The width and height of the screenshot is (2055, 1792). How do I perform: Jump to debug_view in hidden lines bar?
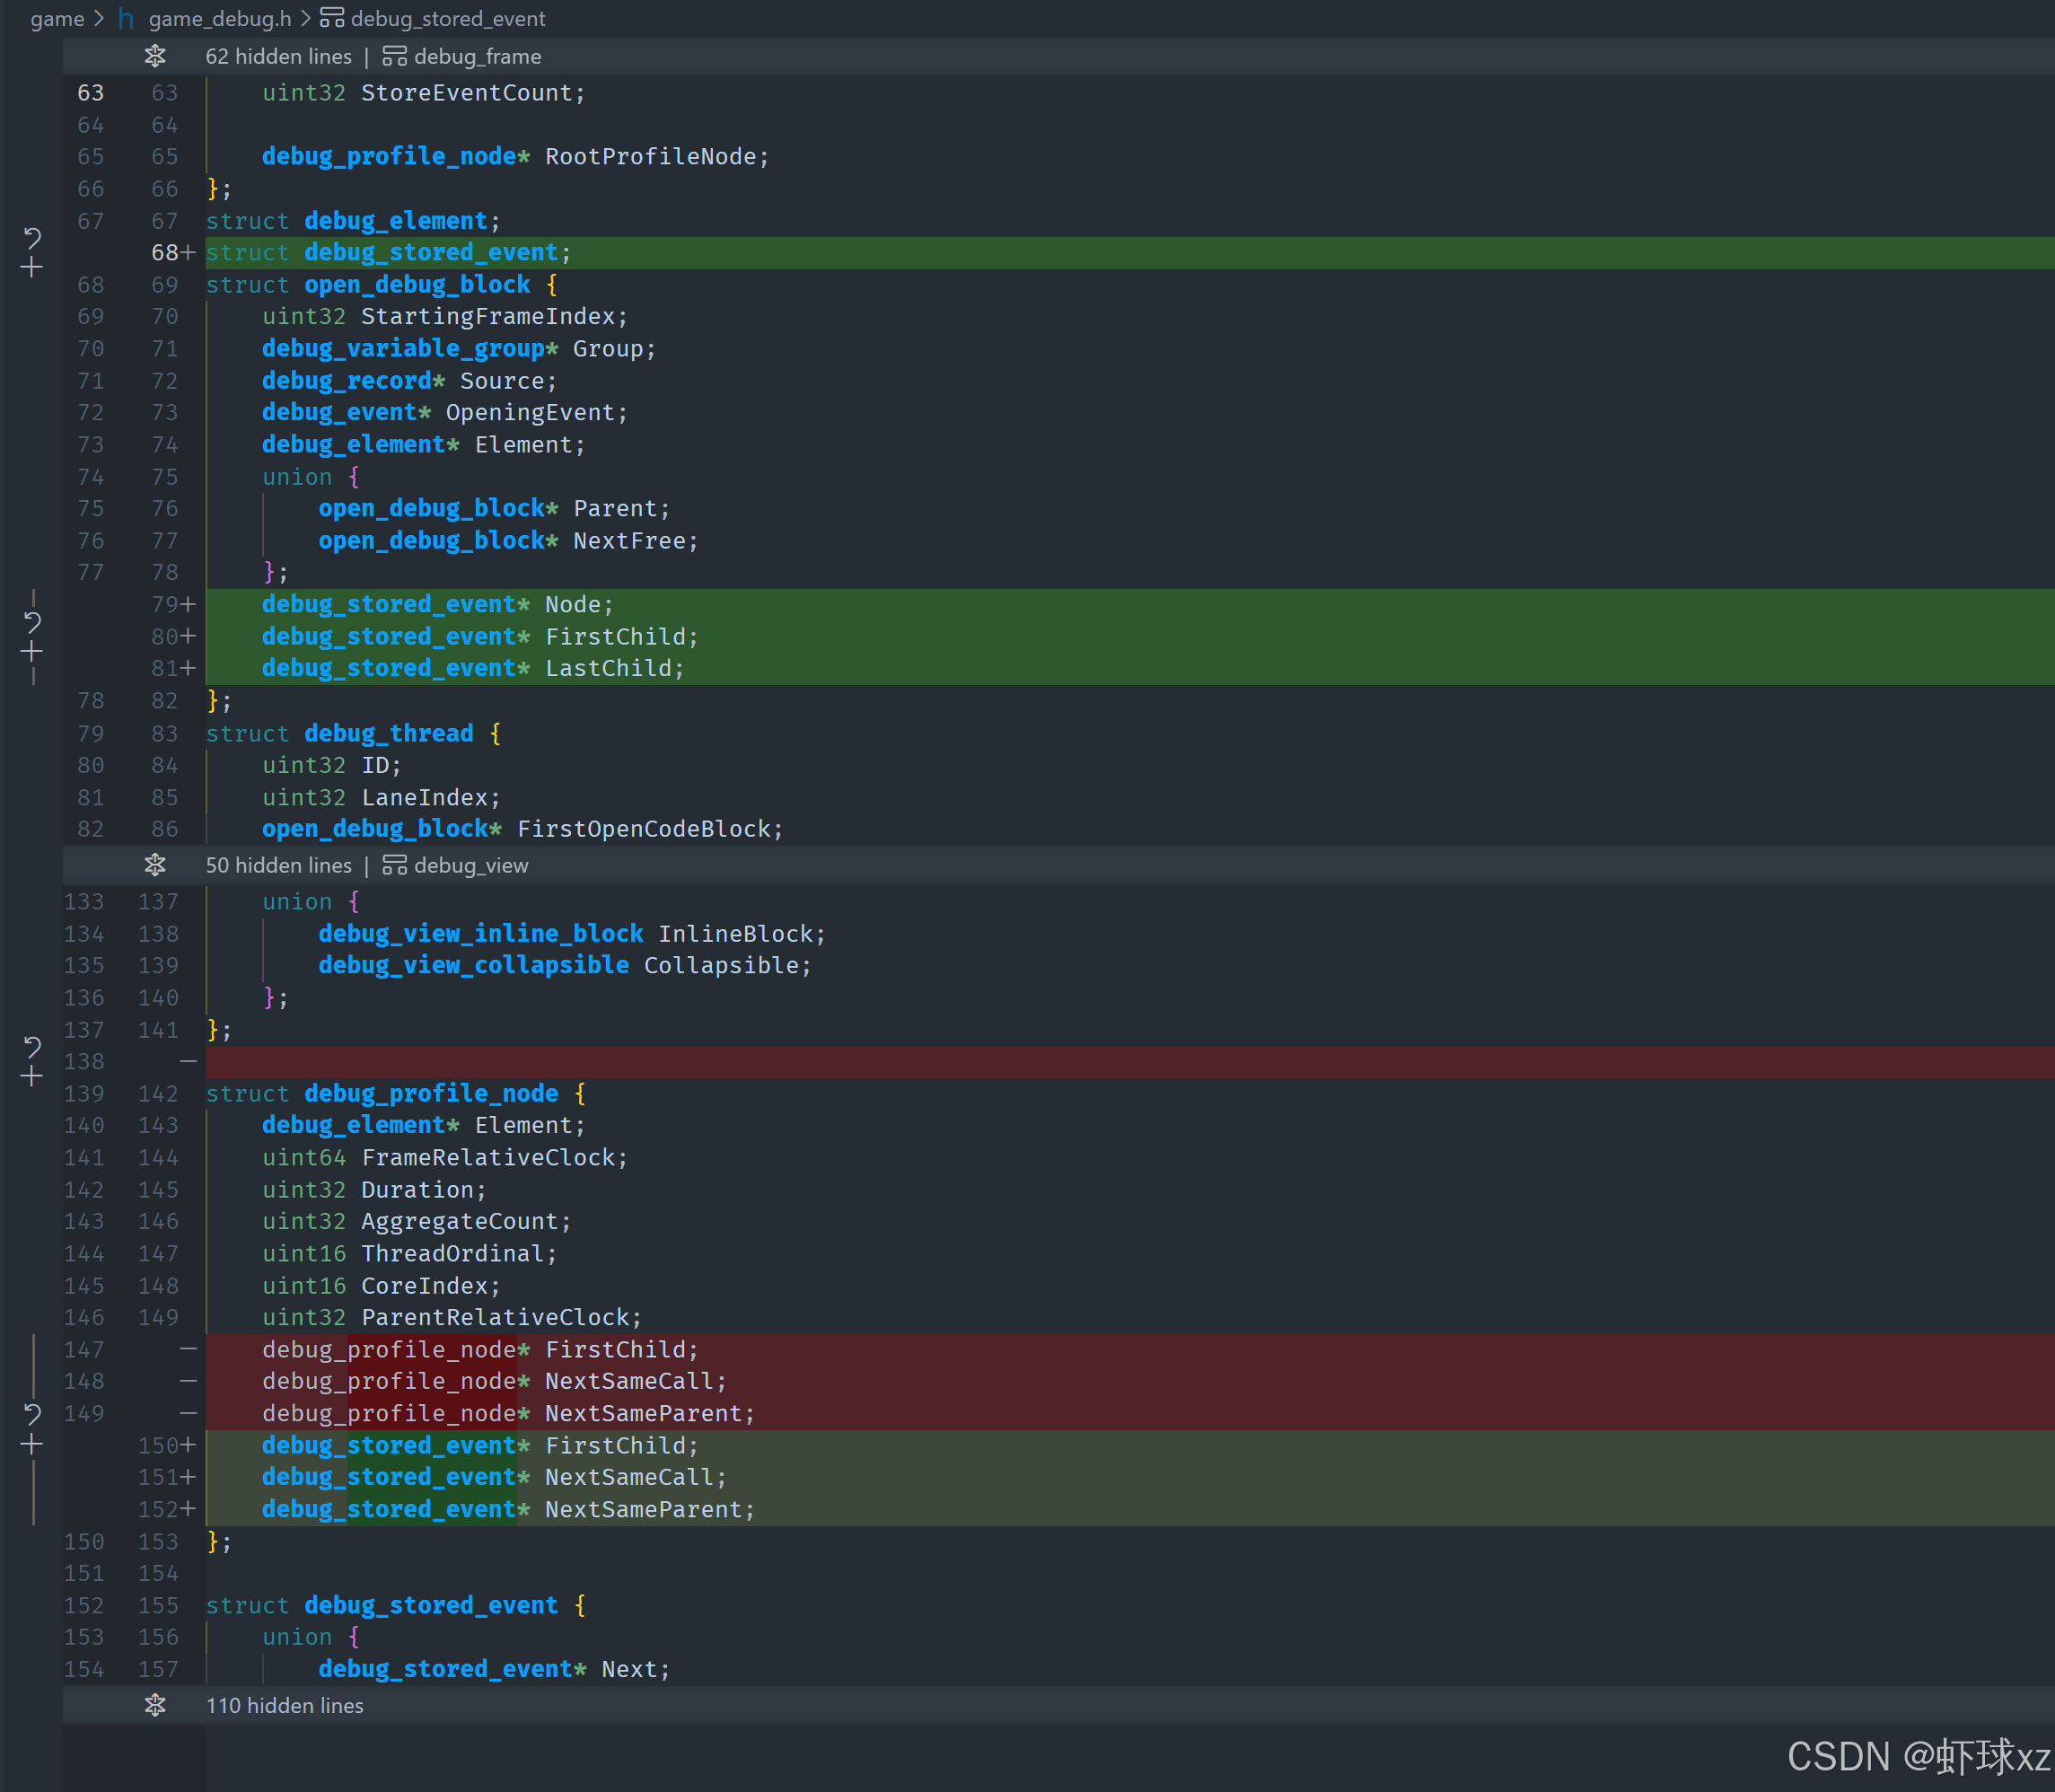pos(470,865)
